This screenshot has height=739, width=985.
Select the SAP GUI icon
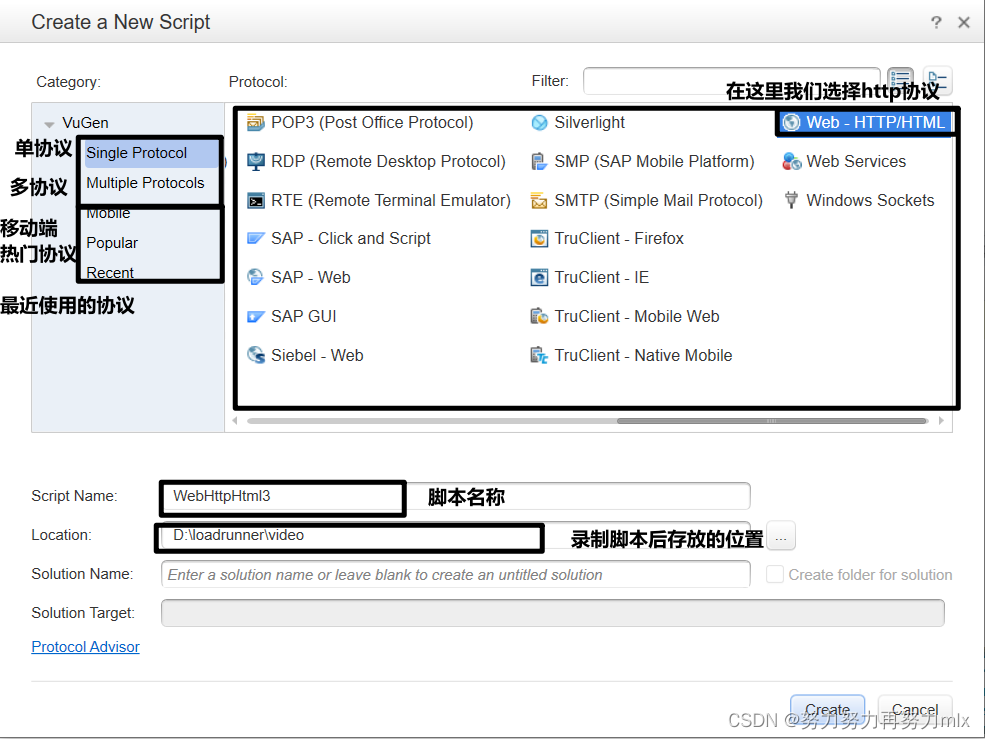[256, 316]
